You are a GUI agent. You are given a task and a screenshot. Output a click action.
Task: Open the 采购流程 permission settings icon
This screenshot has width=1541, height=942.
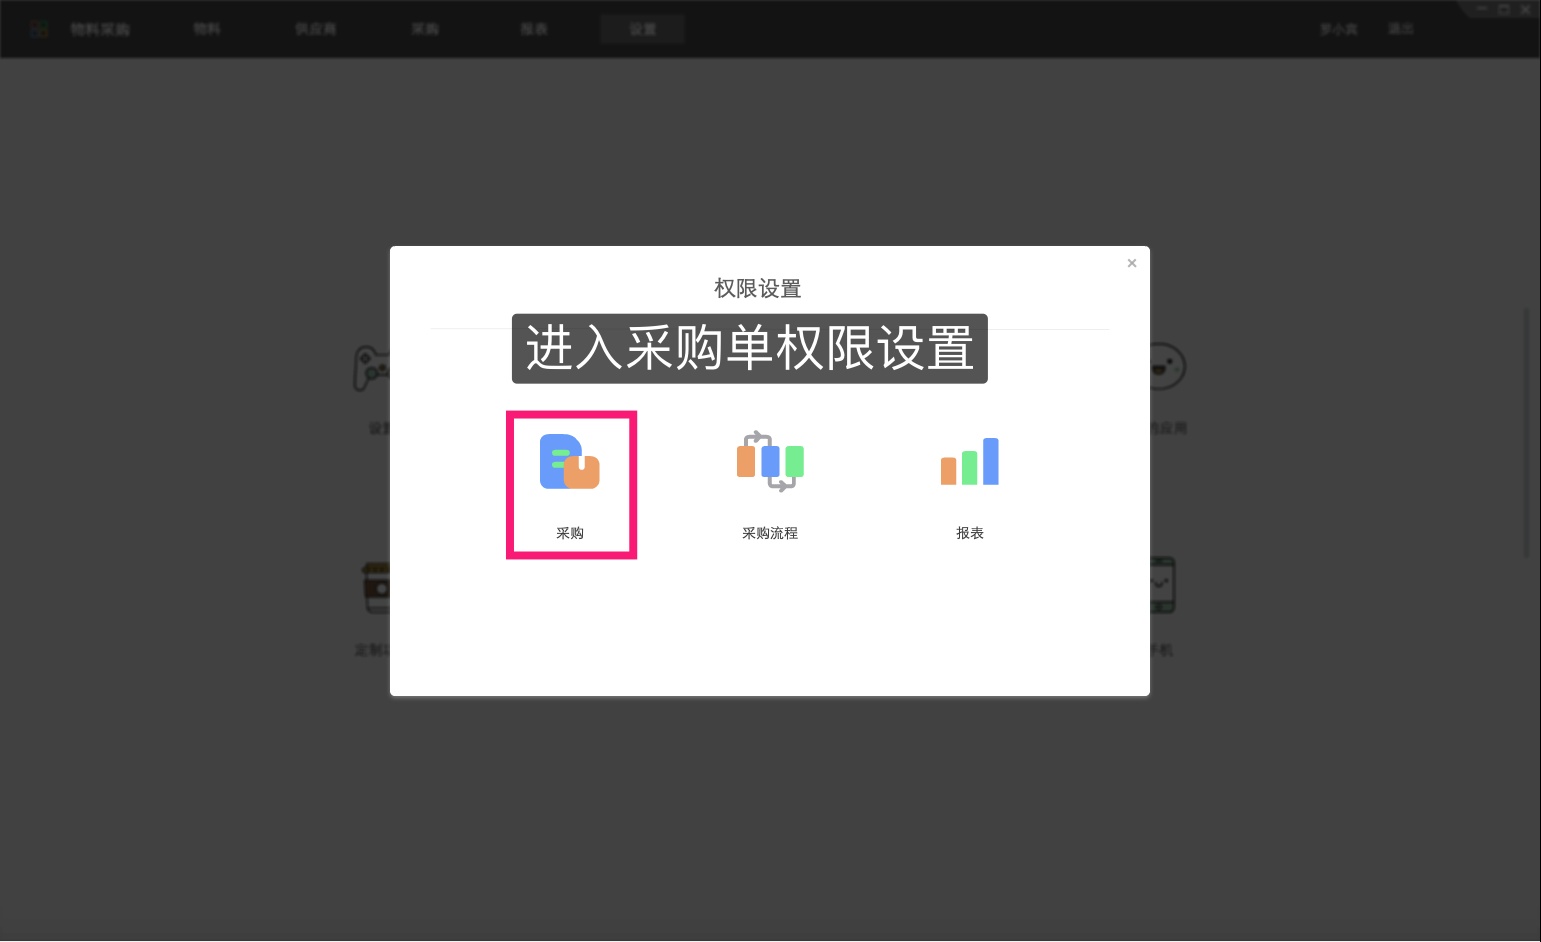769,462
